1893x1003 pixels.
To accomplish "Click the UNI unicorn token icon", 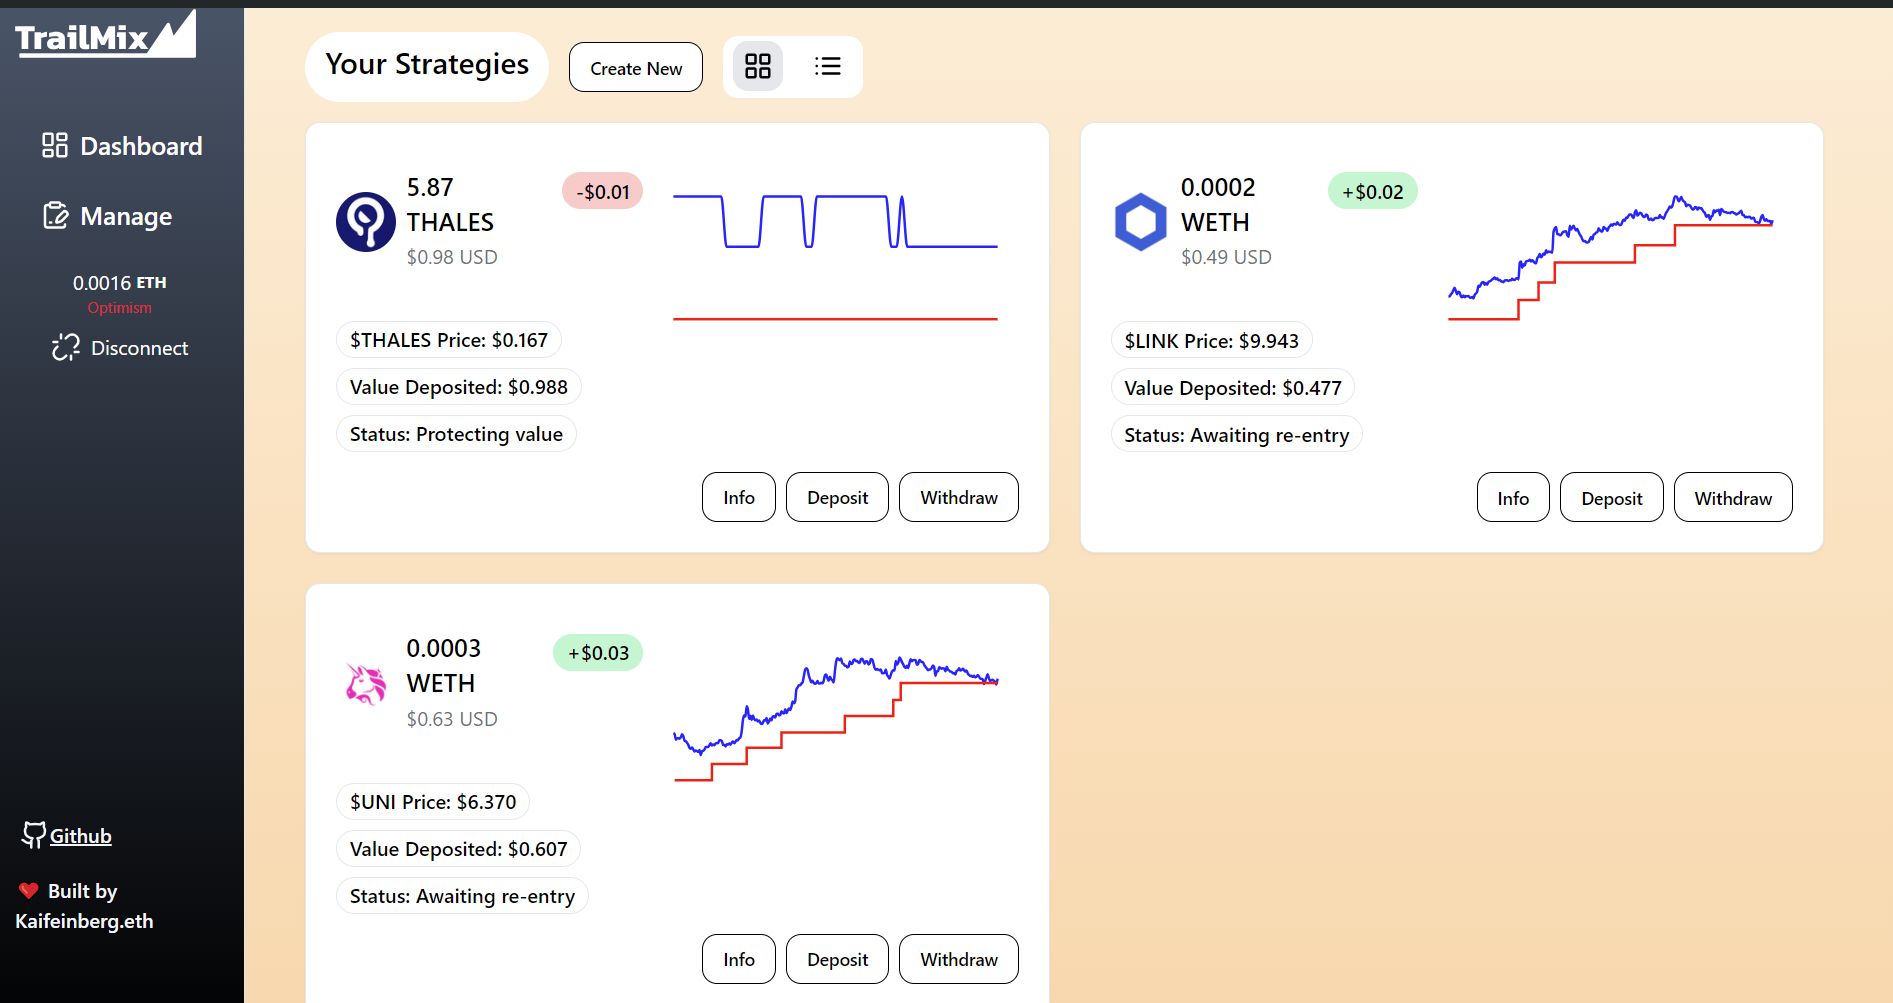I will tap(365, 684).
